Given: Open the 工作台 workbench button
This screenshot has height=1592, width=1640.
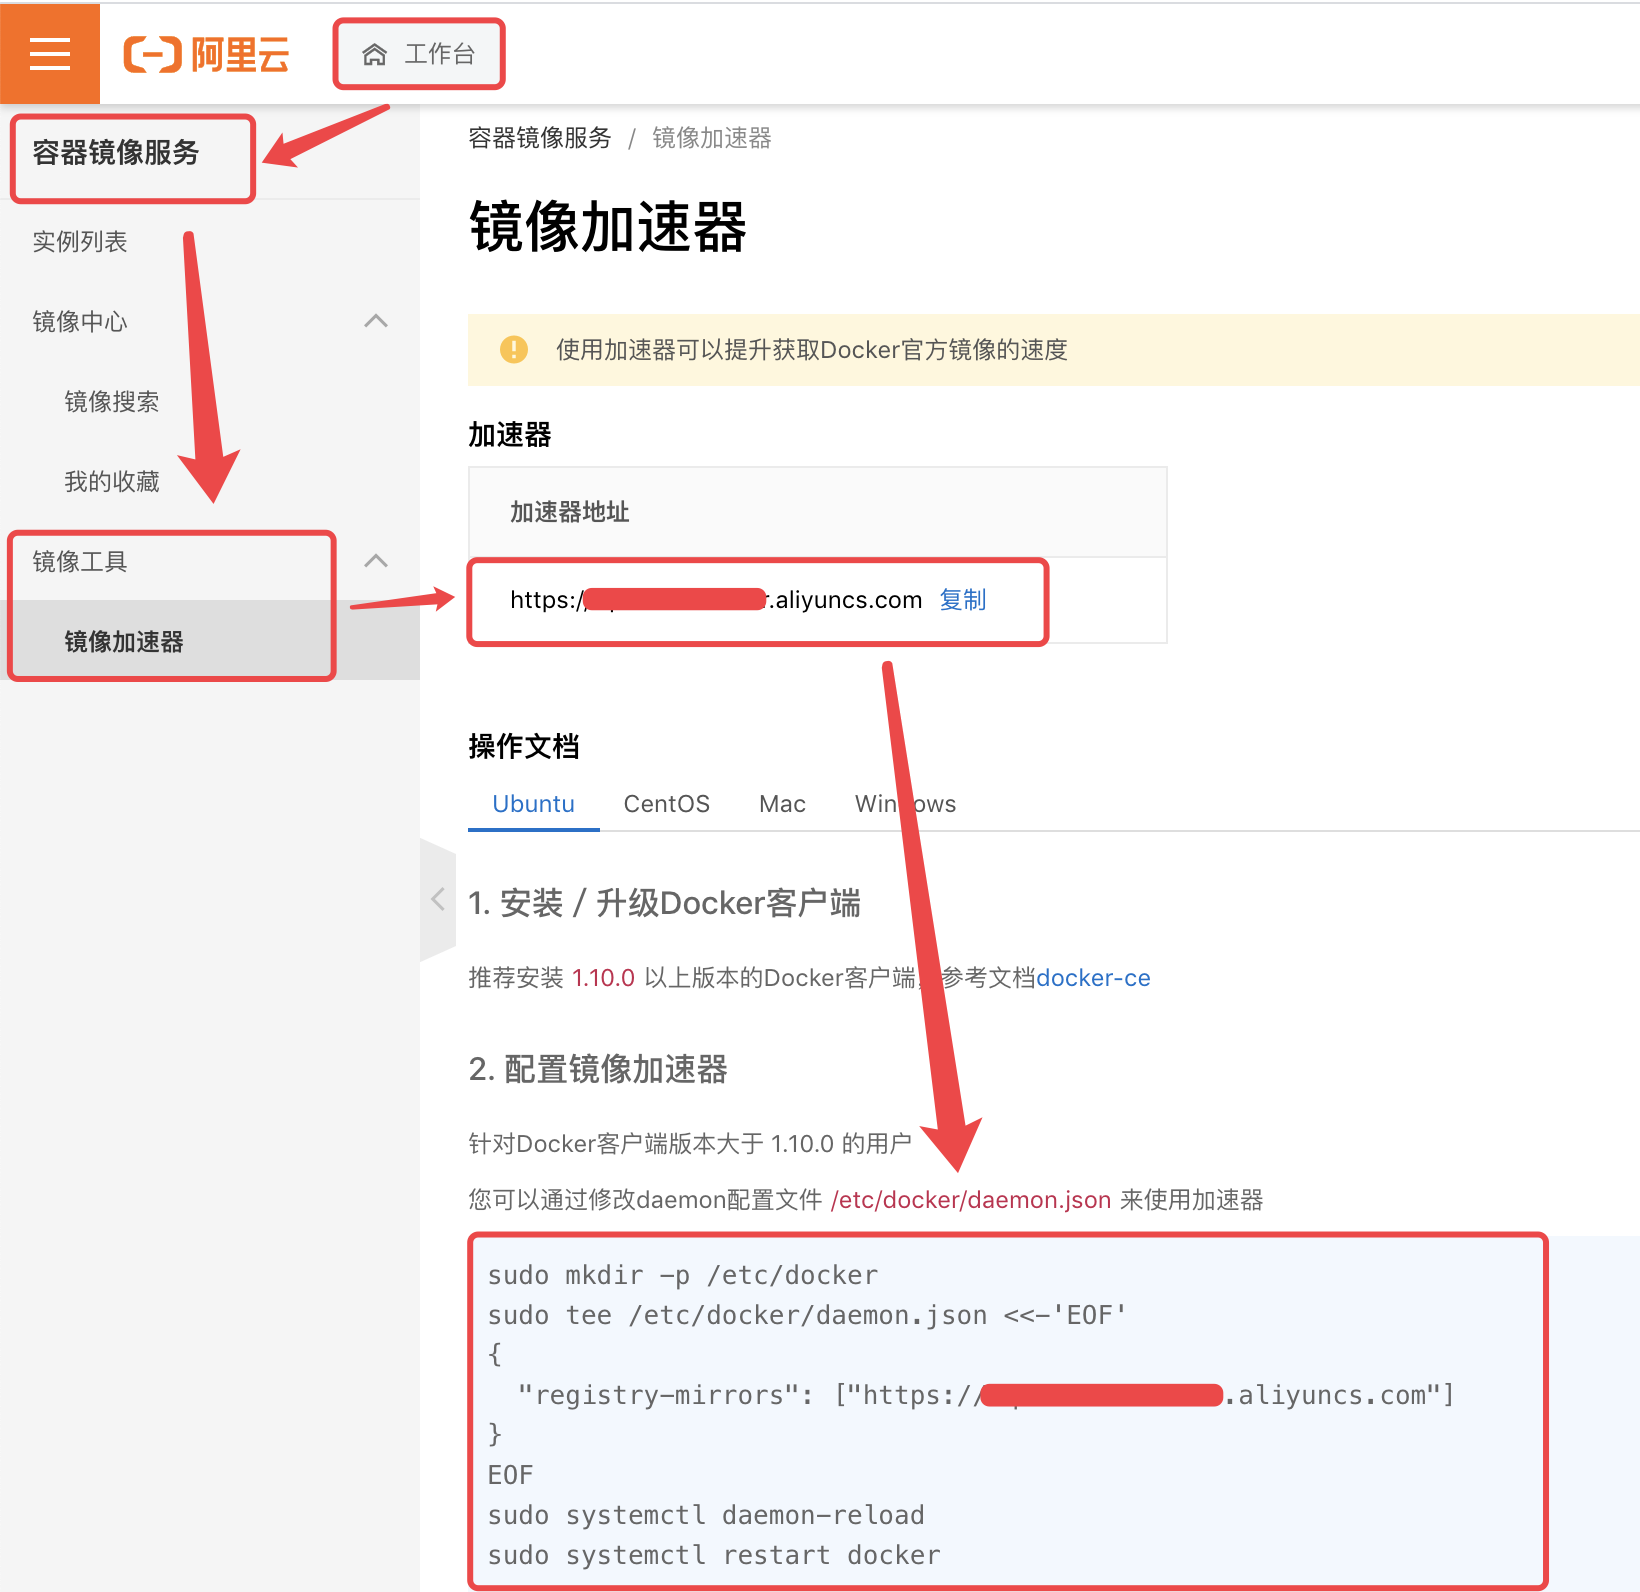Looking at the screenshot, I should [419, 54].
